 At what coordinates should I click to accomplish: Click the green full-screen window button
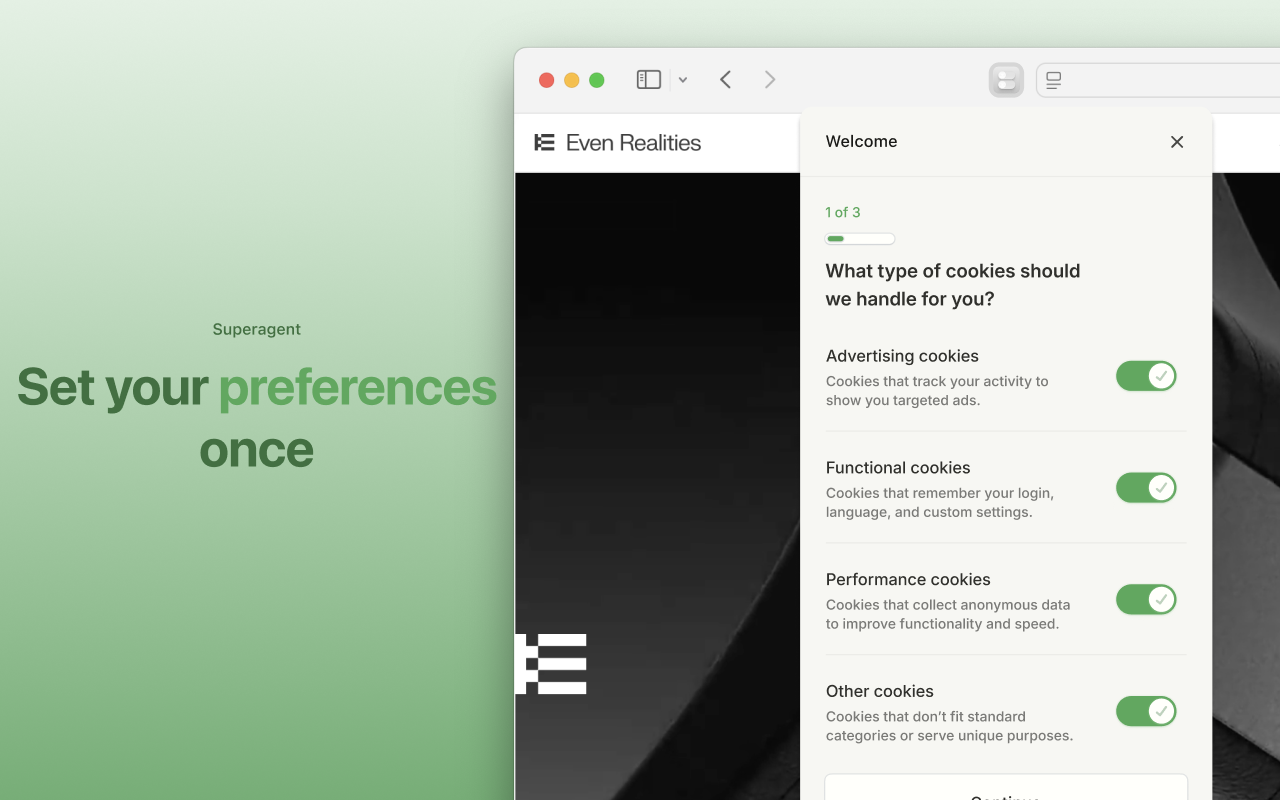pos(597,80)
